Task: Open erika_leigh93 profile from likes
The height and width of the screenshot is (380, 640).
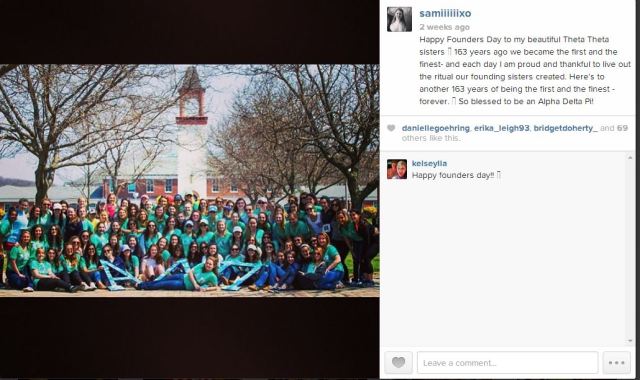Action: (502, 128)
